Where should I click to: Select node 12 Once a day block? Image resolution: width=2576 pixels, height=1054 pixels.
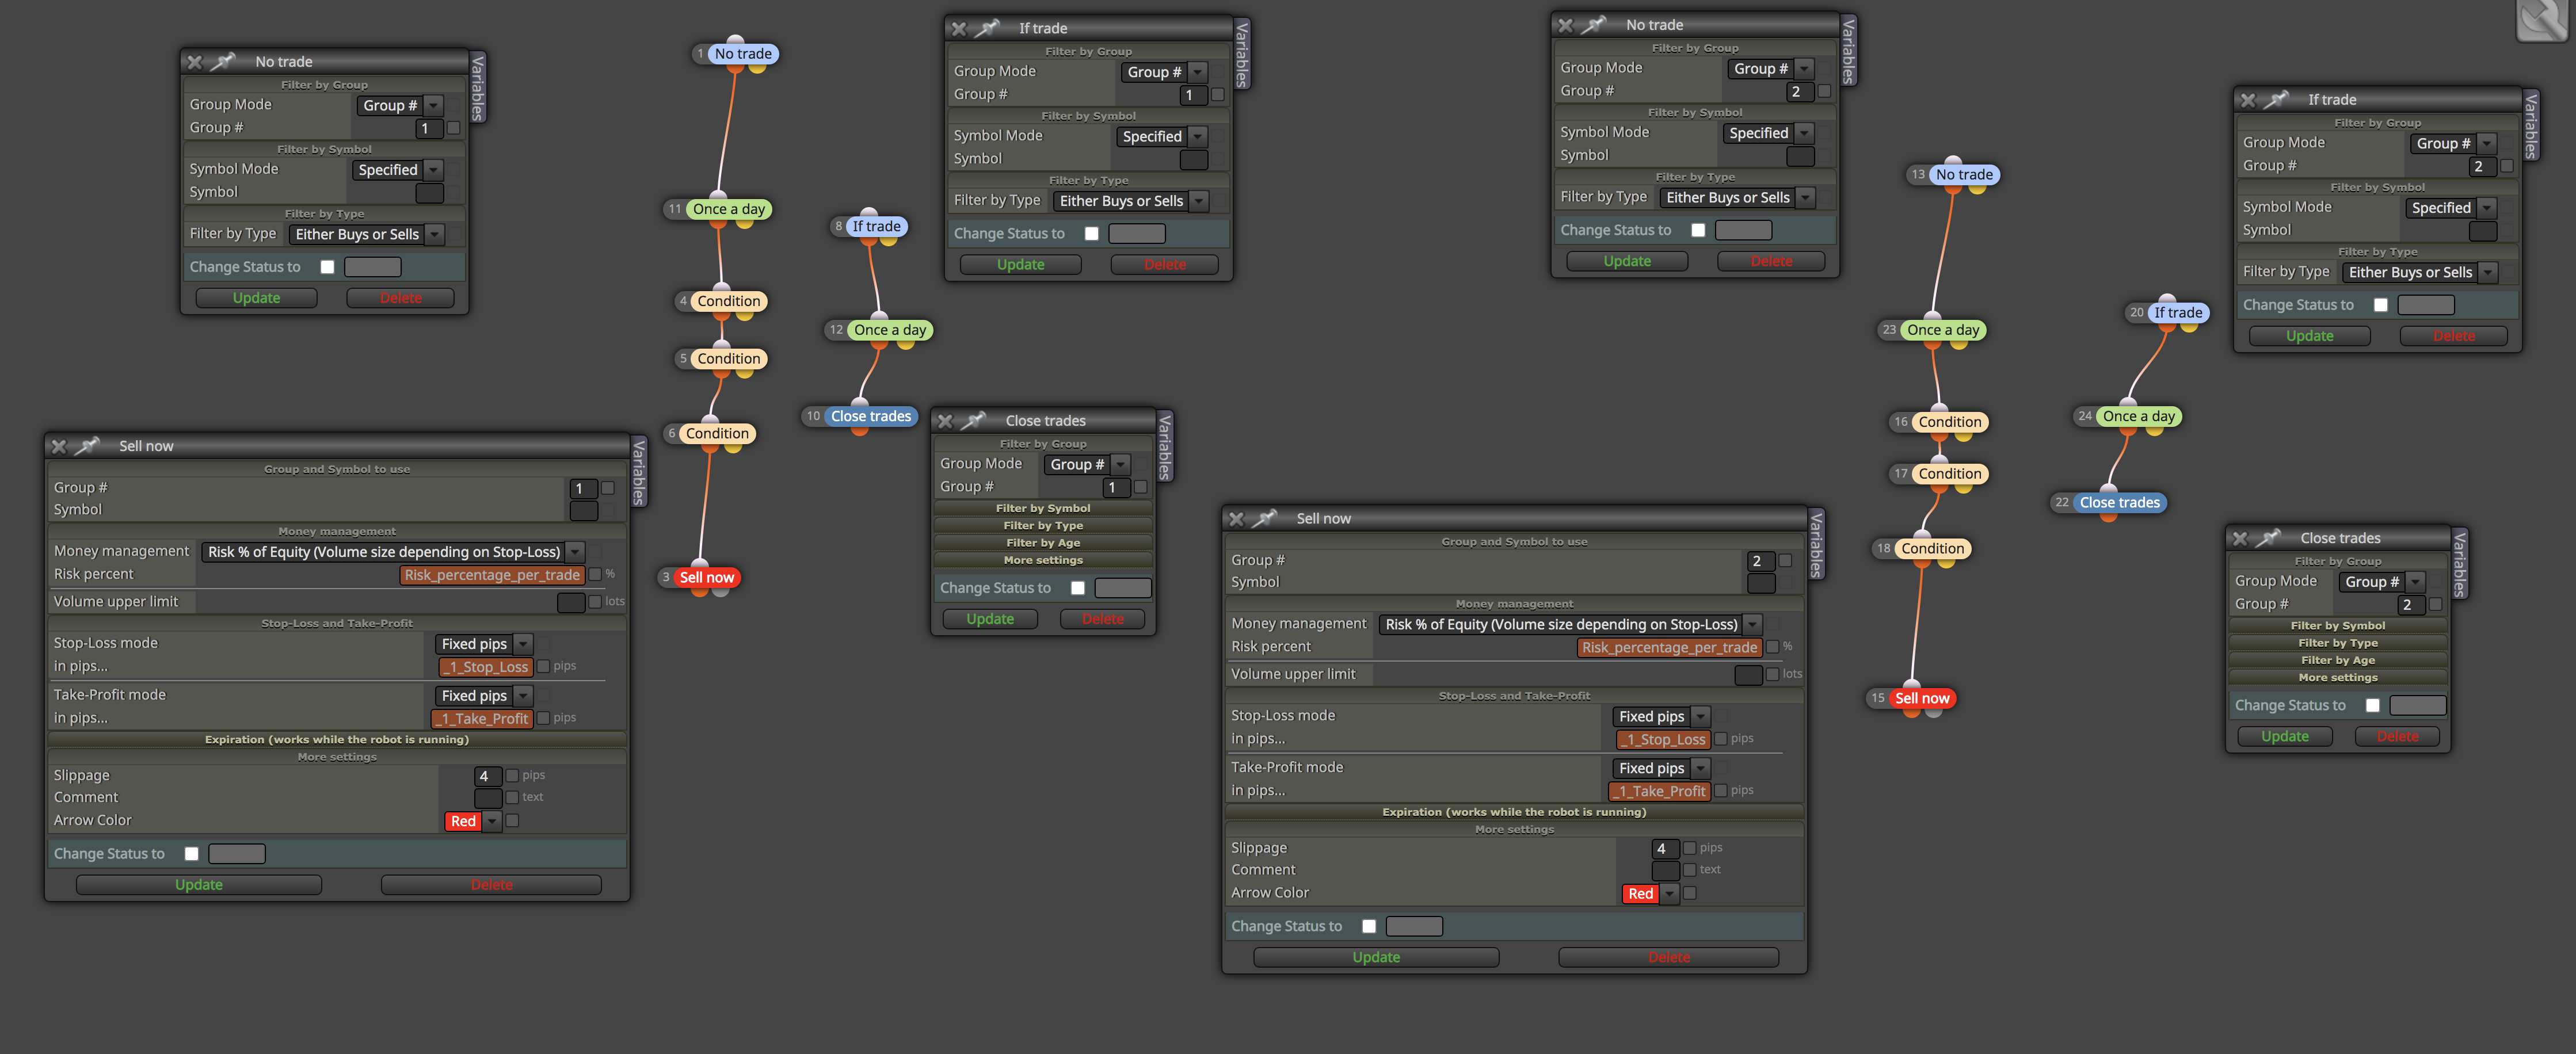890,330
